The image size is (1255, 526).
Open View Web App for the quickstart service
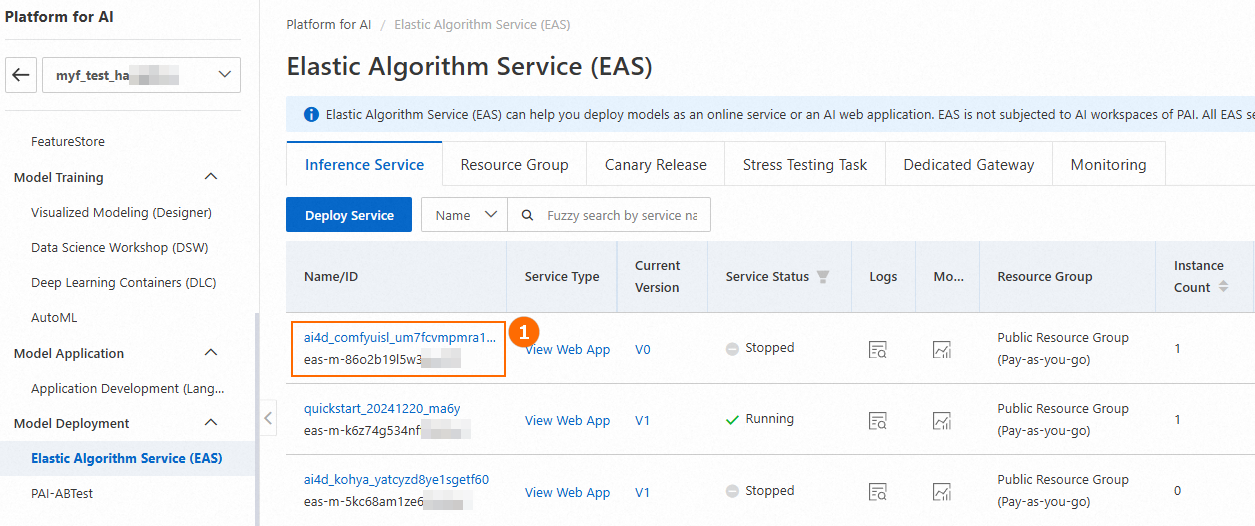click(567, 420)
